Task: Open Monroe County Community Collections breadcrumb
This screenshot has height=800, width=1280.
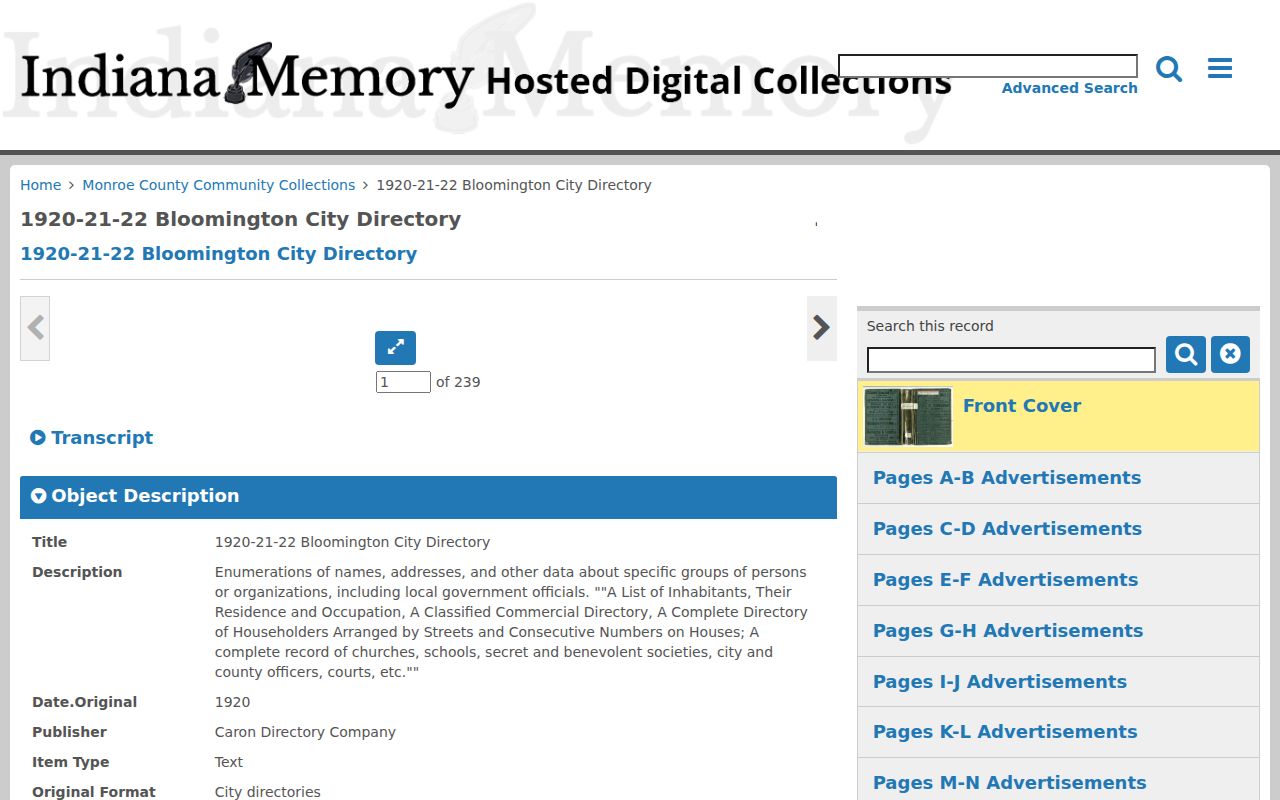Action: [219, 185]
